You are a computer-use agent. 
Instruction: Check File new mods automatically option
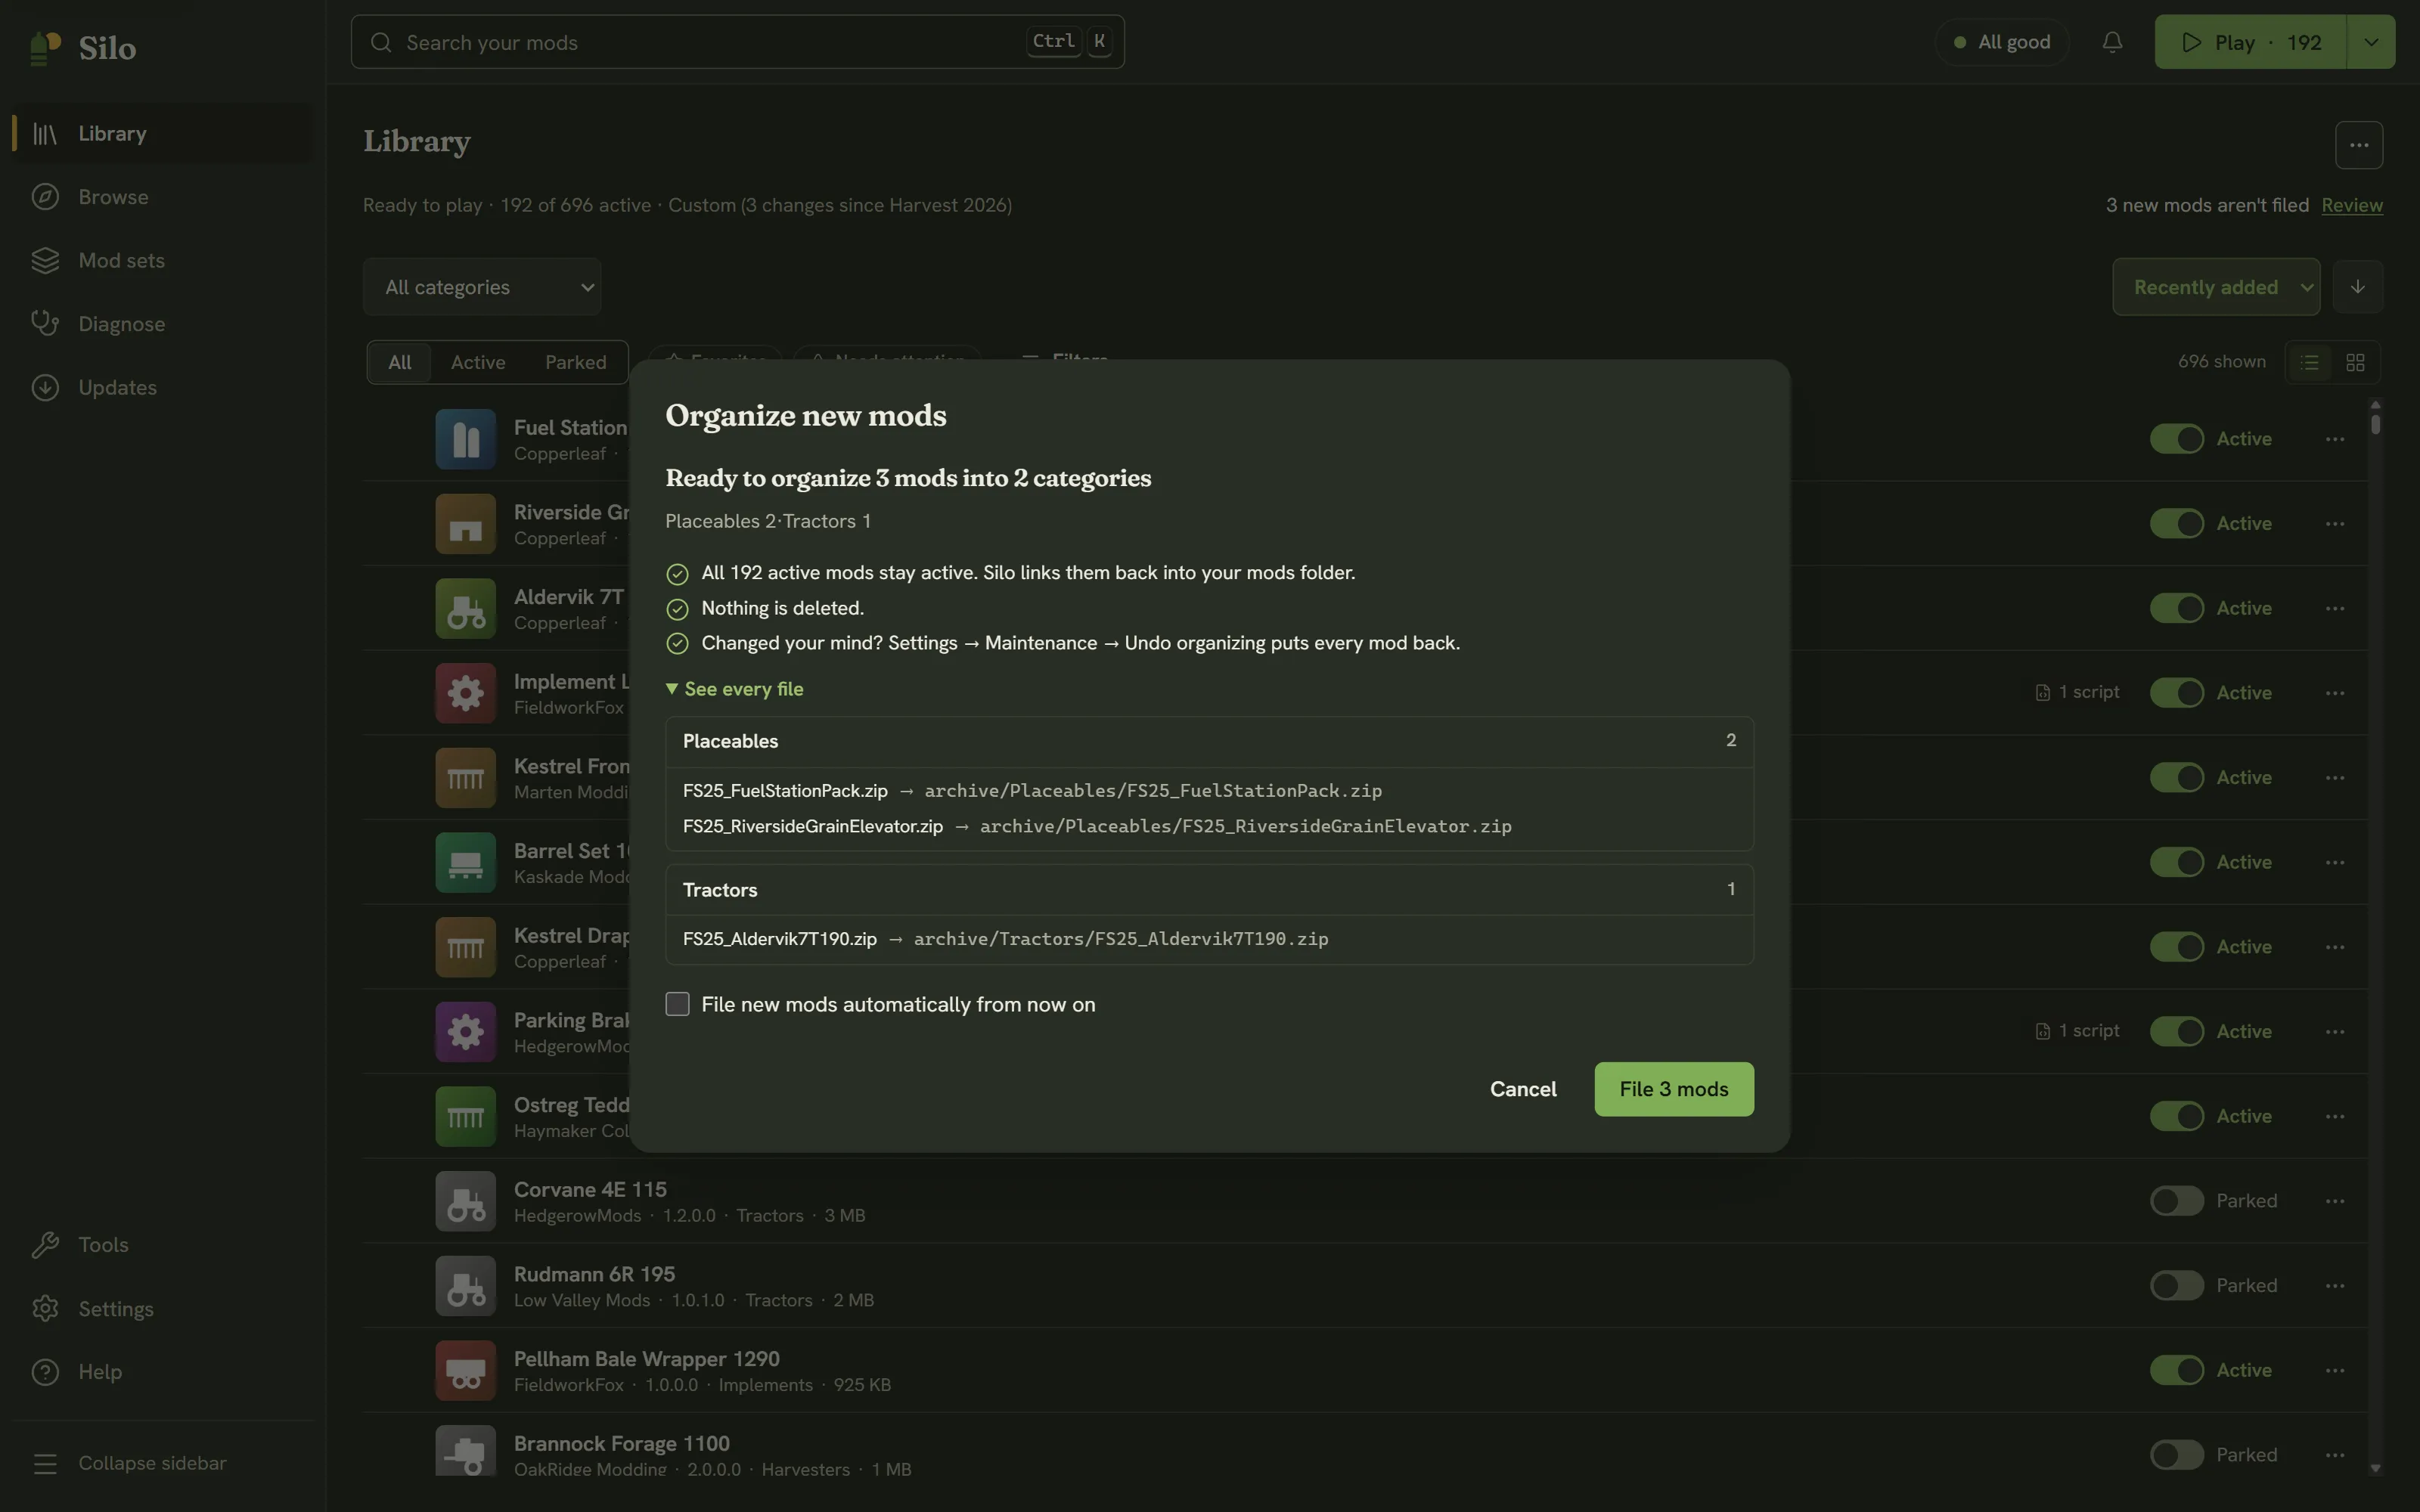(x=677, y=1005)
